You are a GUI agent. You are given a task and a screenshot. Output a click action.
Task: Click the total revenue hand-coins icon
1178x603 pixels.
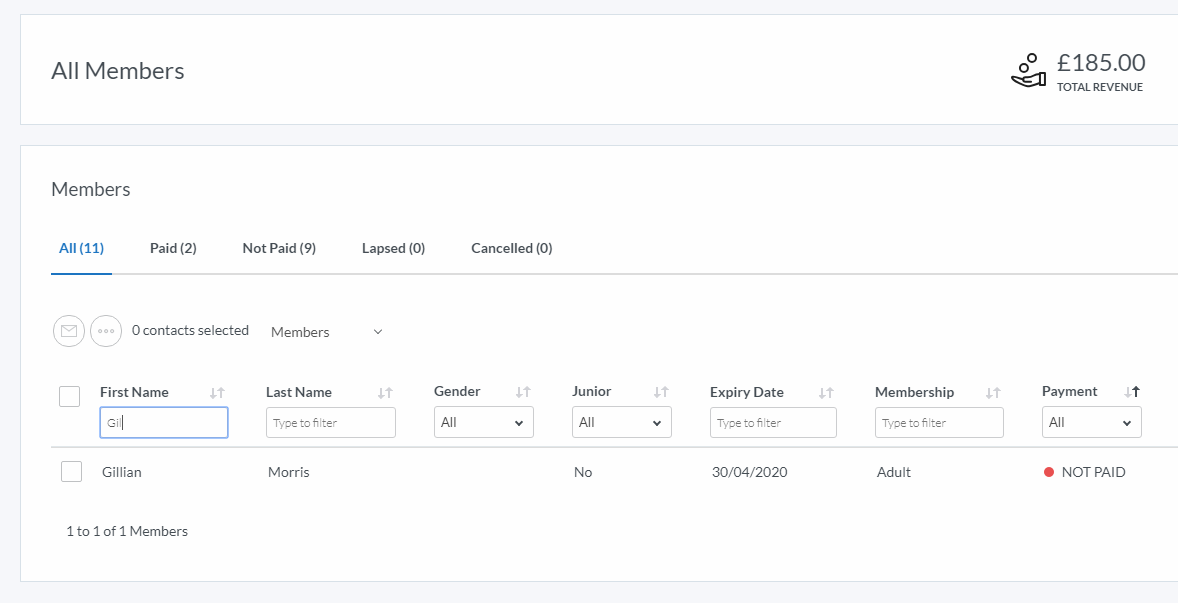point(1028,71)
